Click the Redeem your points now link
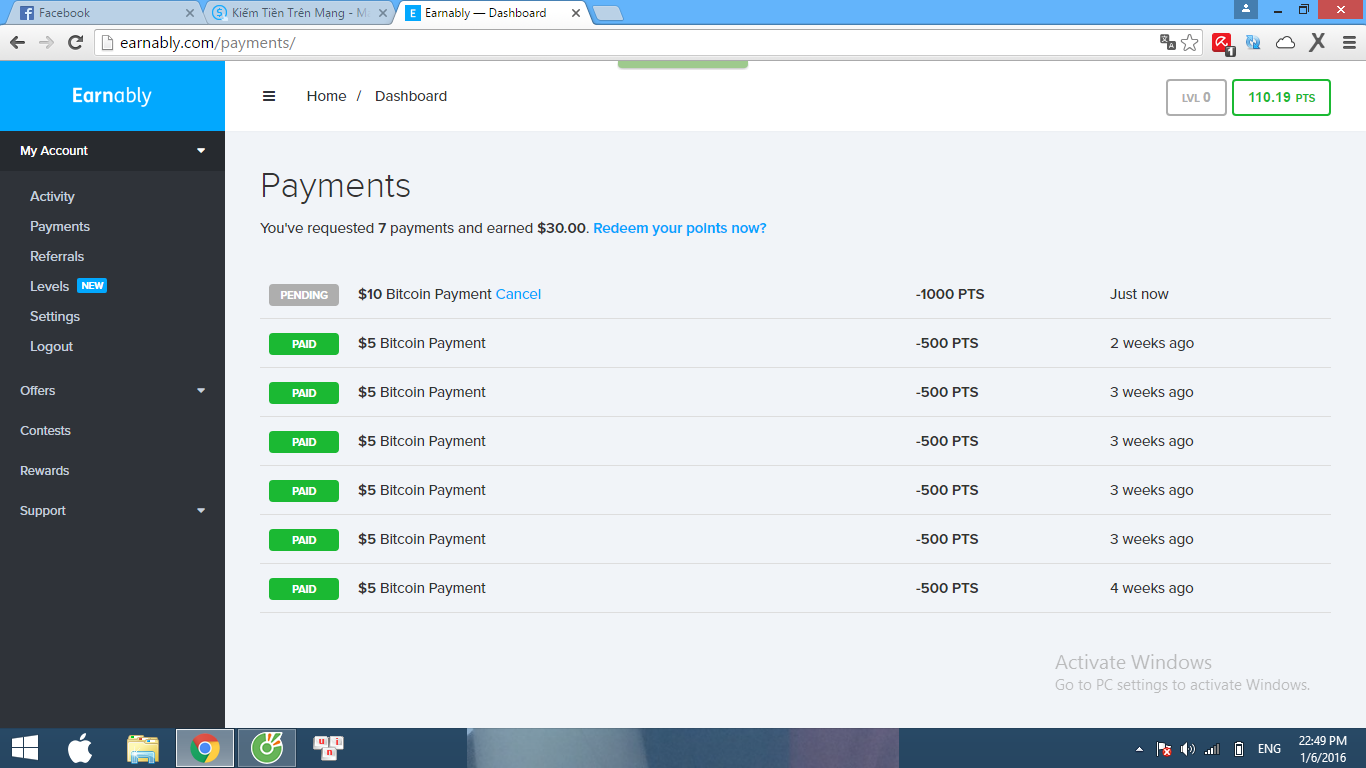Screen dimensions: 1366x768 click(x=680, y=228)
